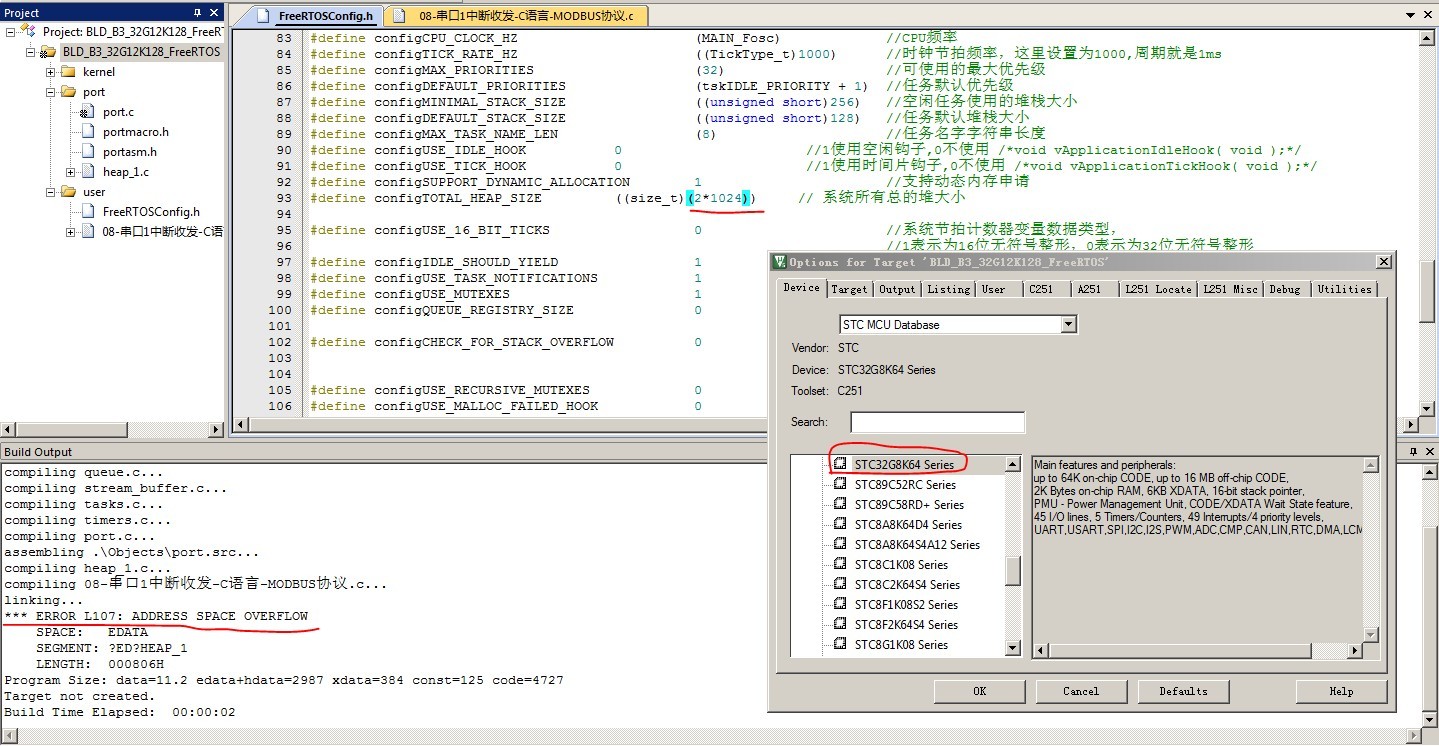Expand the kernel folder
The image size is (1439, 746).
coord(50,72)
